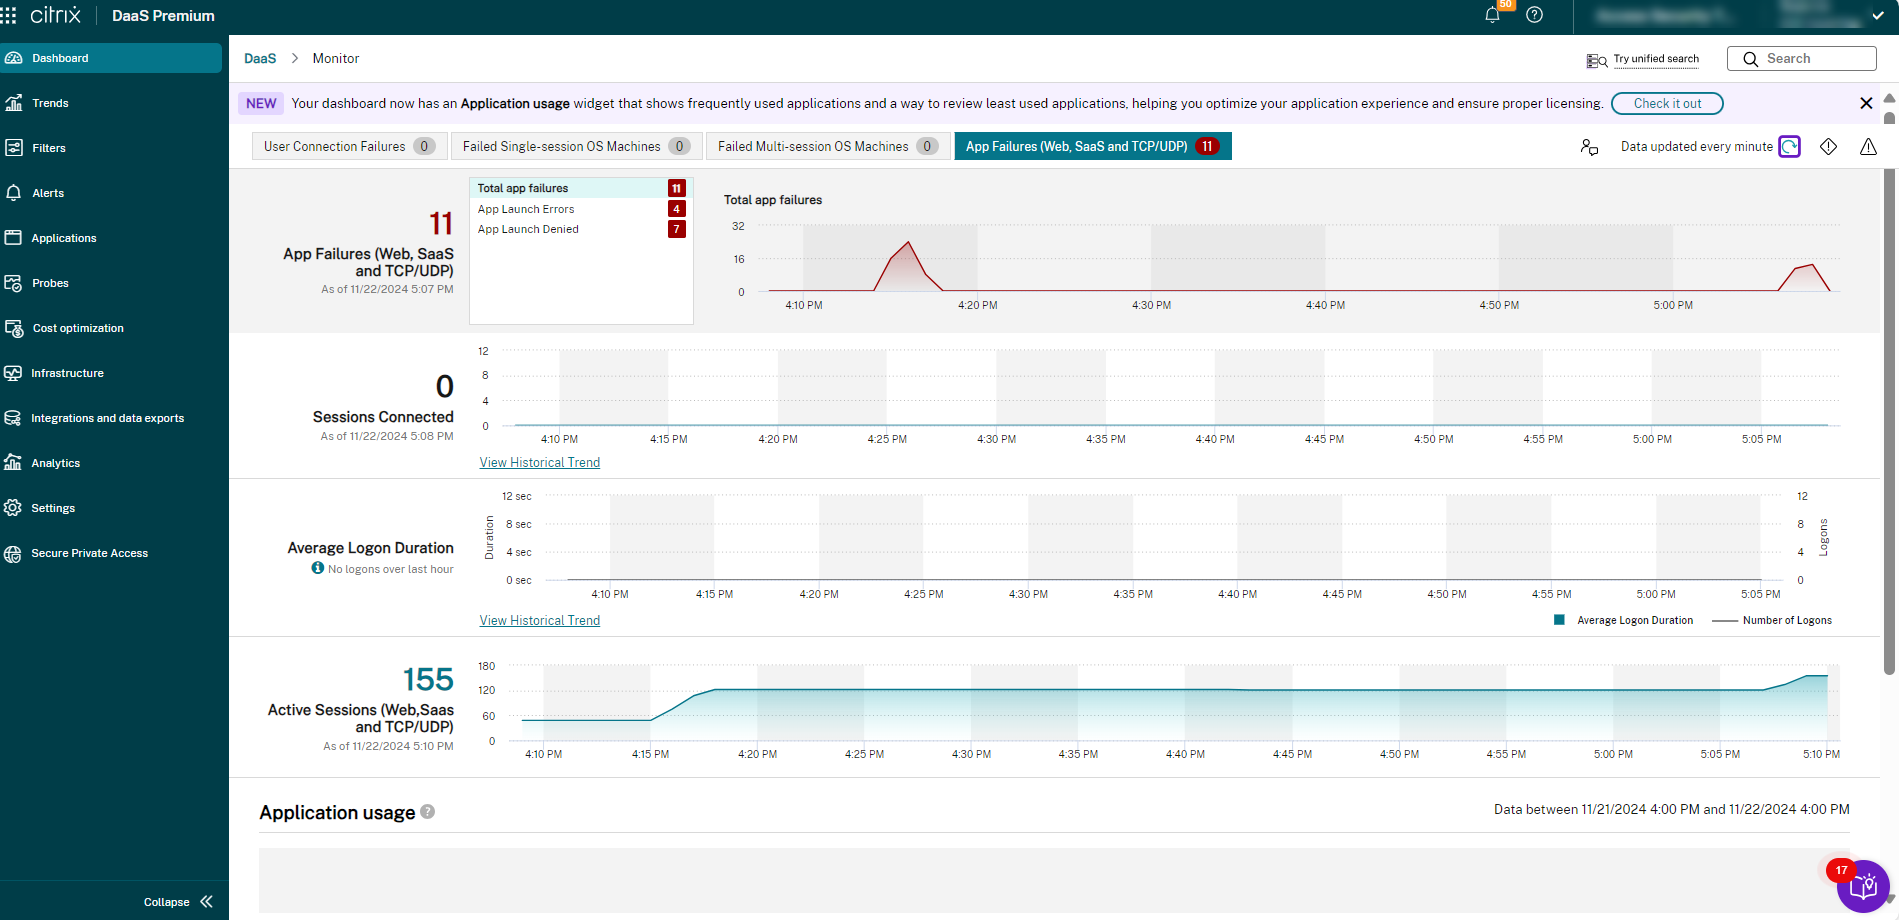1899x920 pixels.
Task: Expand the account dropdown chevron
Action: click(x=1877, y=16)
